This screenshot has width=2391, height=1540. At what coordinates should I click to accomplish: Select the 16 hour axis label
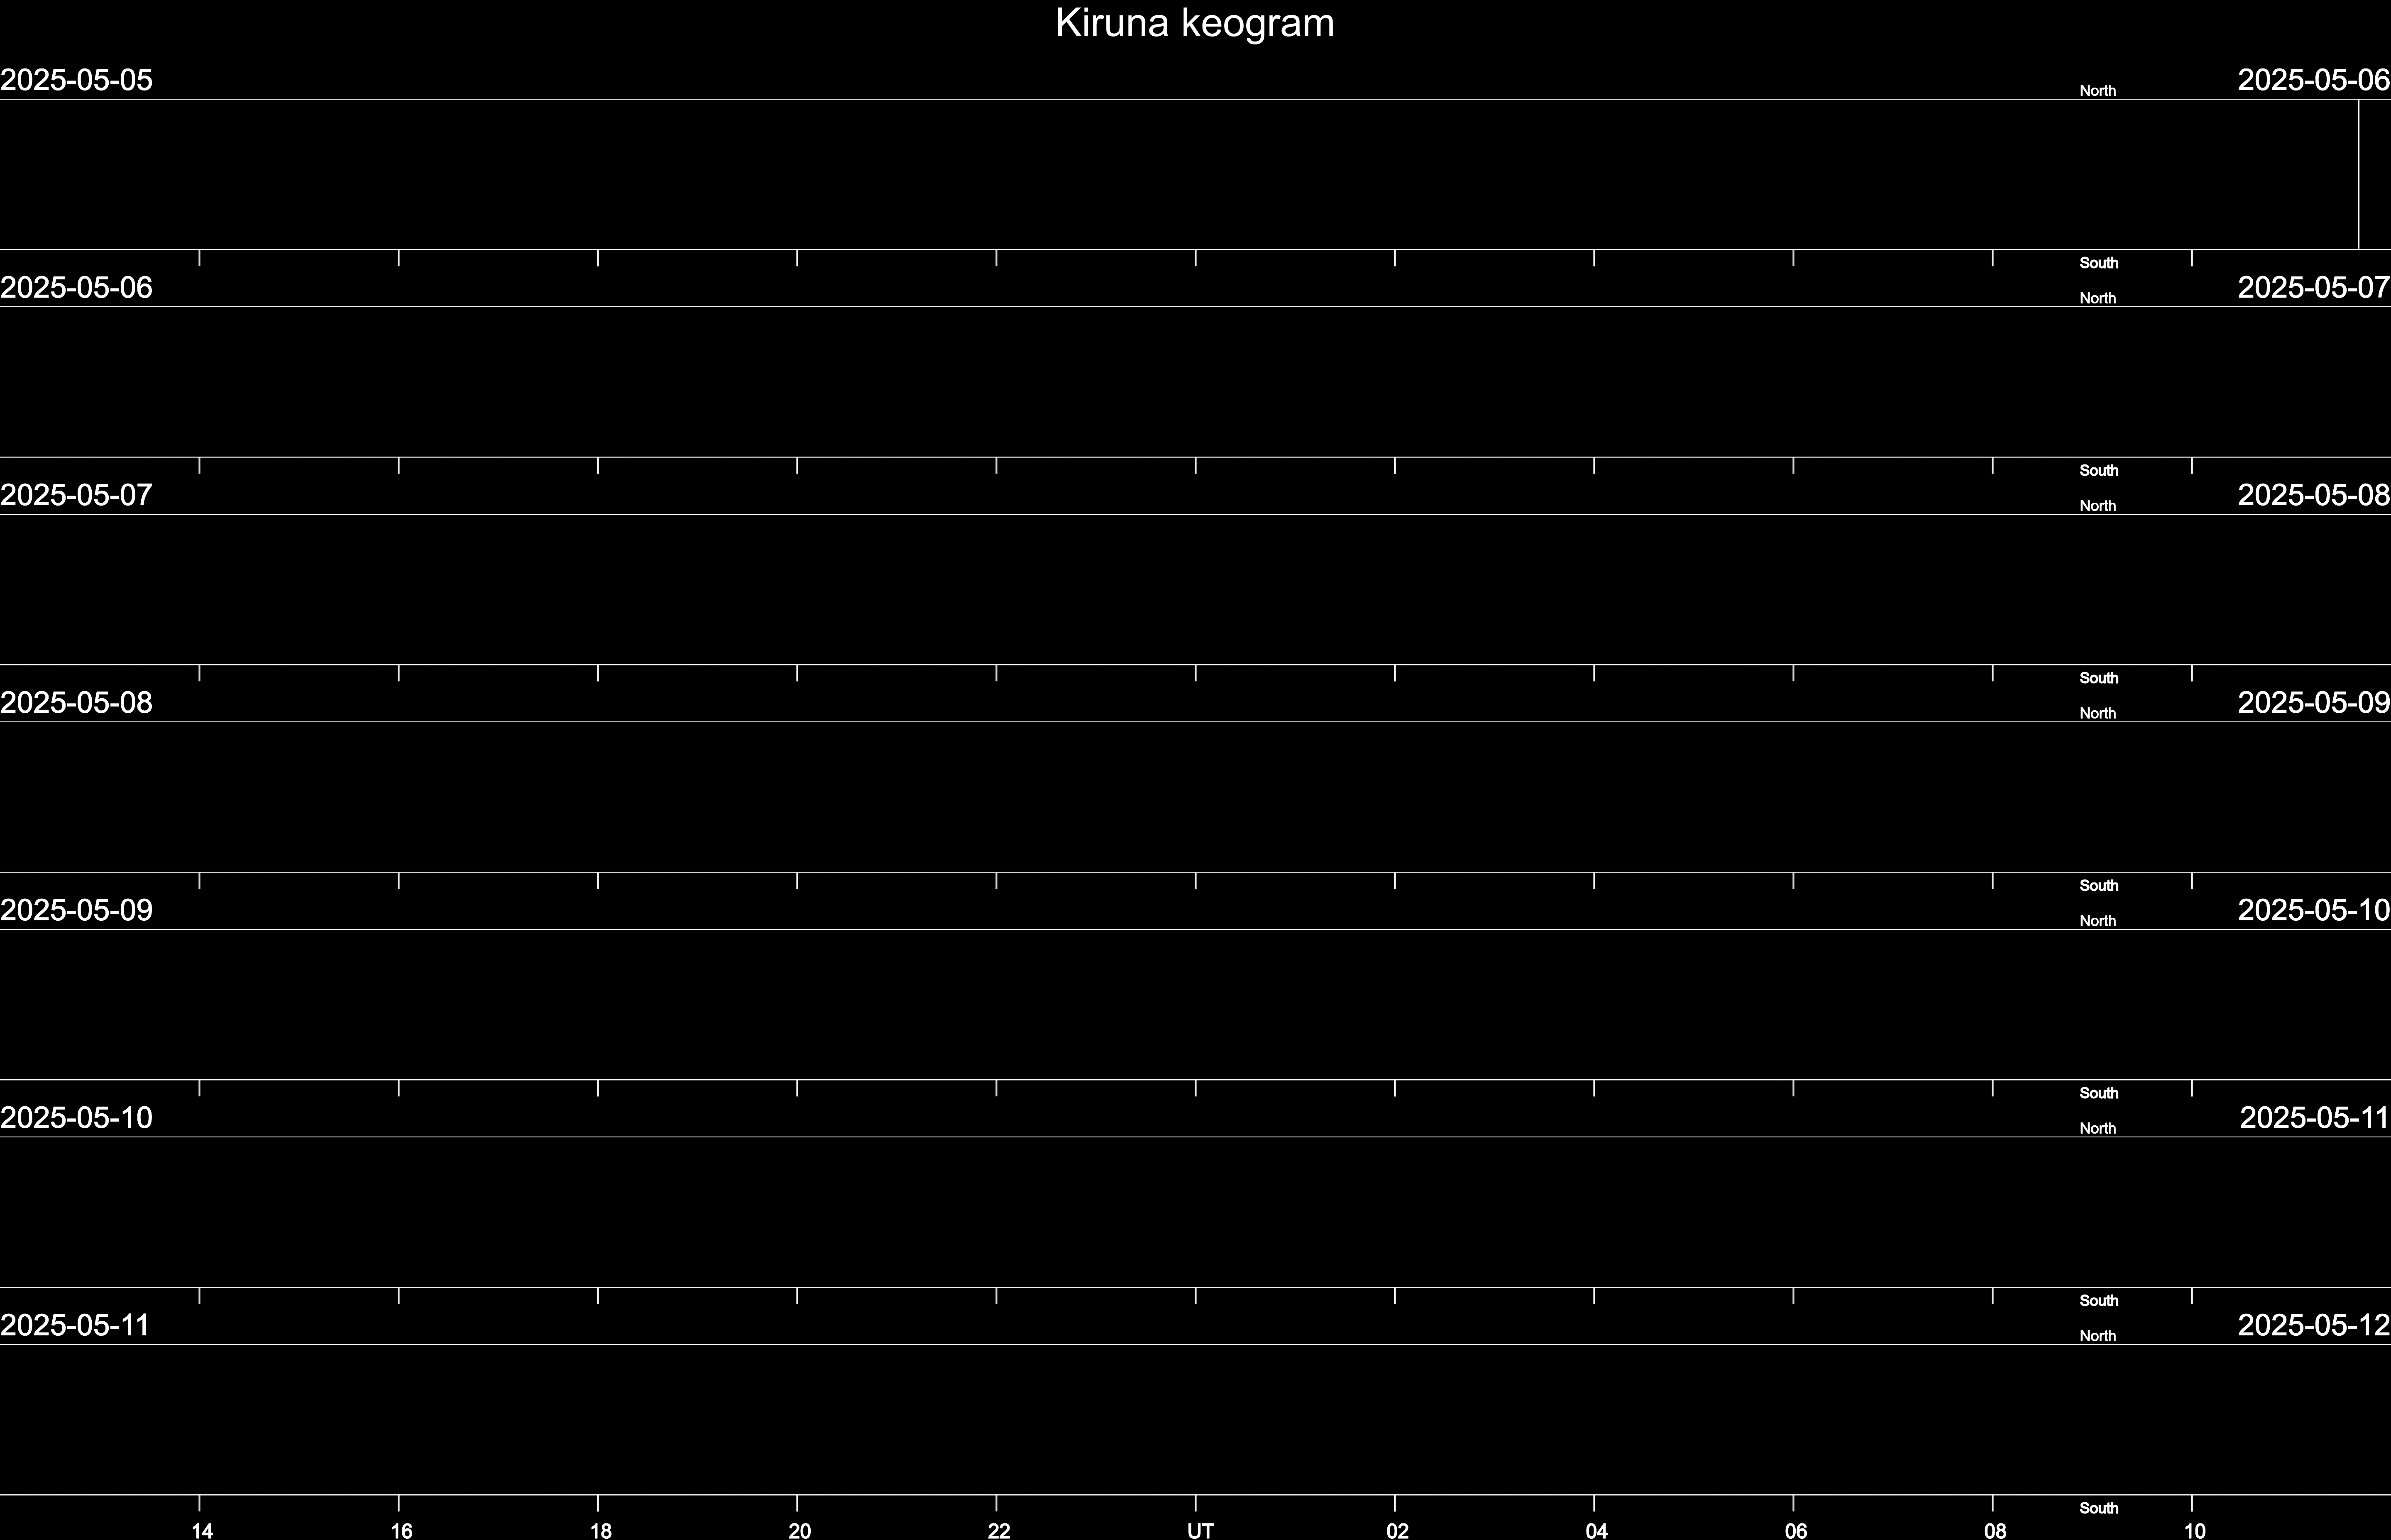tap(401, 1530)
